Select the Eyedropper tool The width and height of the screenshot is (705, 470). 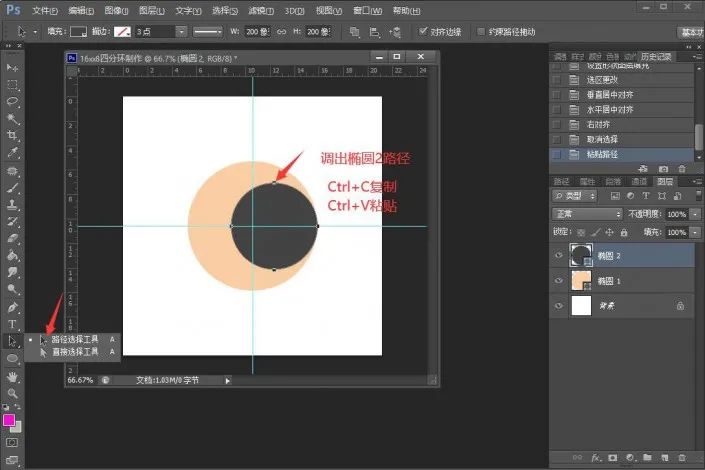click(12, 152)
